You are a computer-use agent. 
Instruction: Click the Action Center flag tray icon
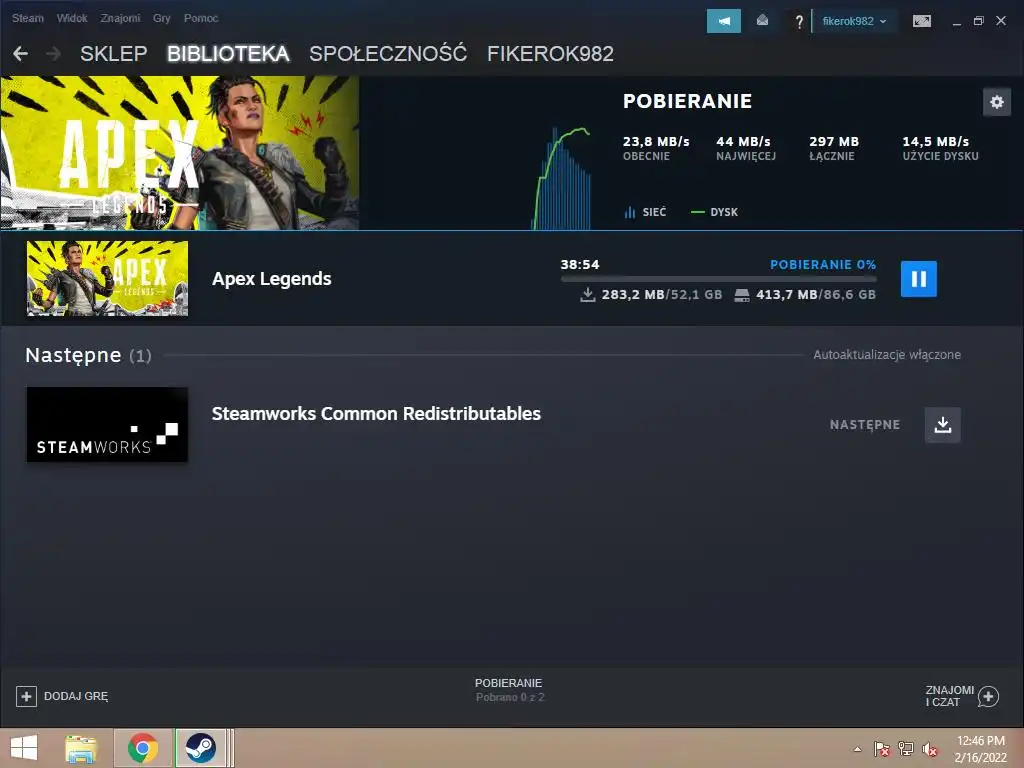[882, 749]
